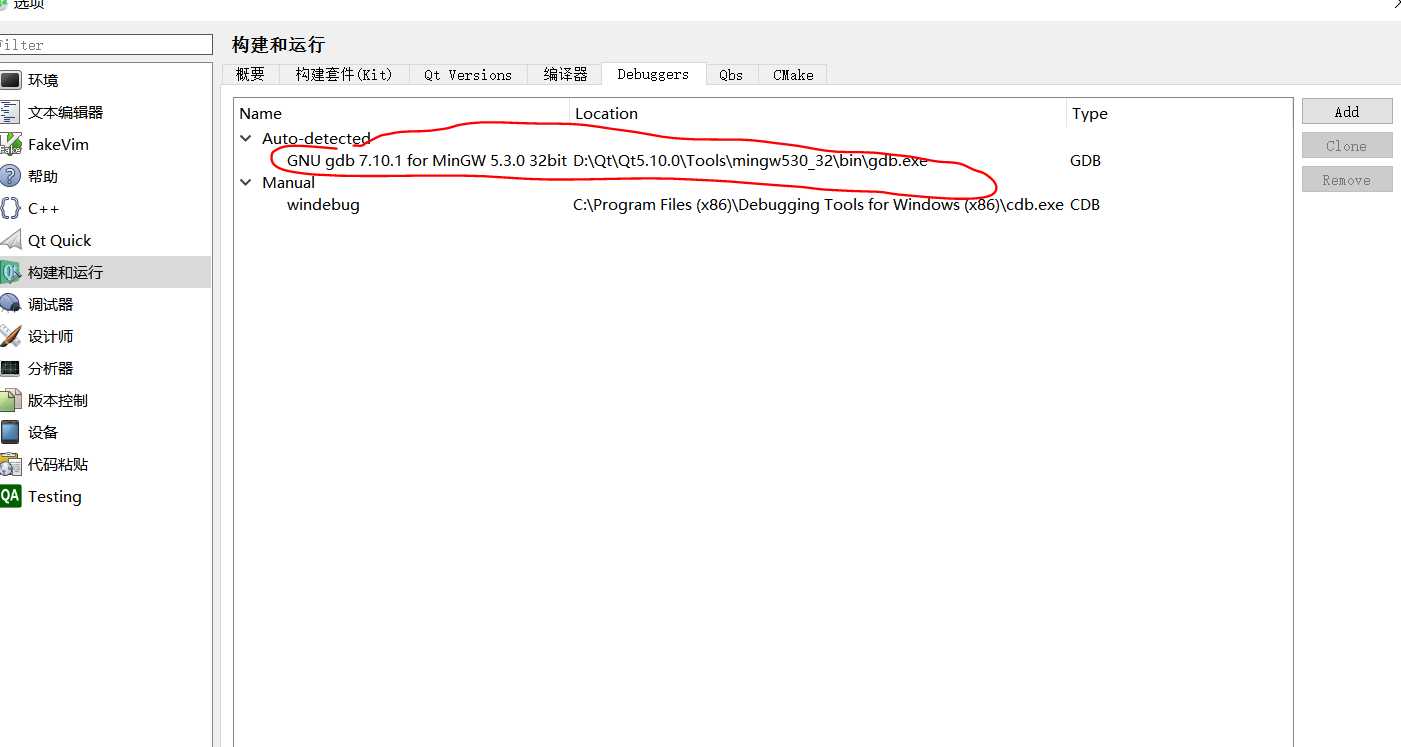Select the 版本控制 category icon
This screenshot has height=747, width=1401.
point(10,400)
